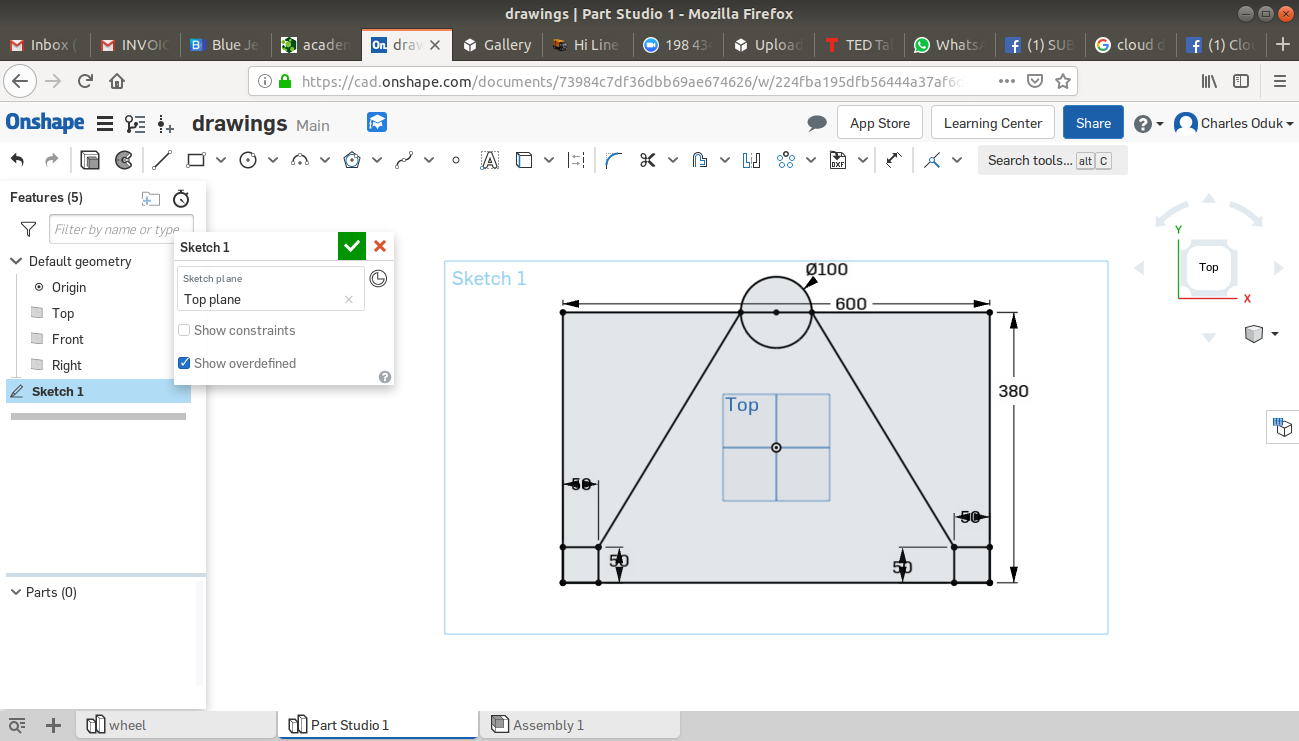Undo the last sketch action
This screenshot has width=1299, height=741.
[x=18, y=160]
